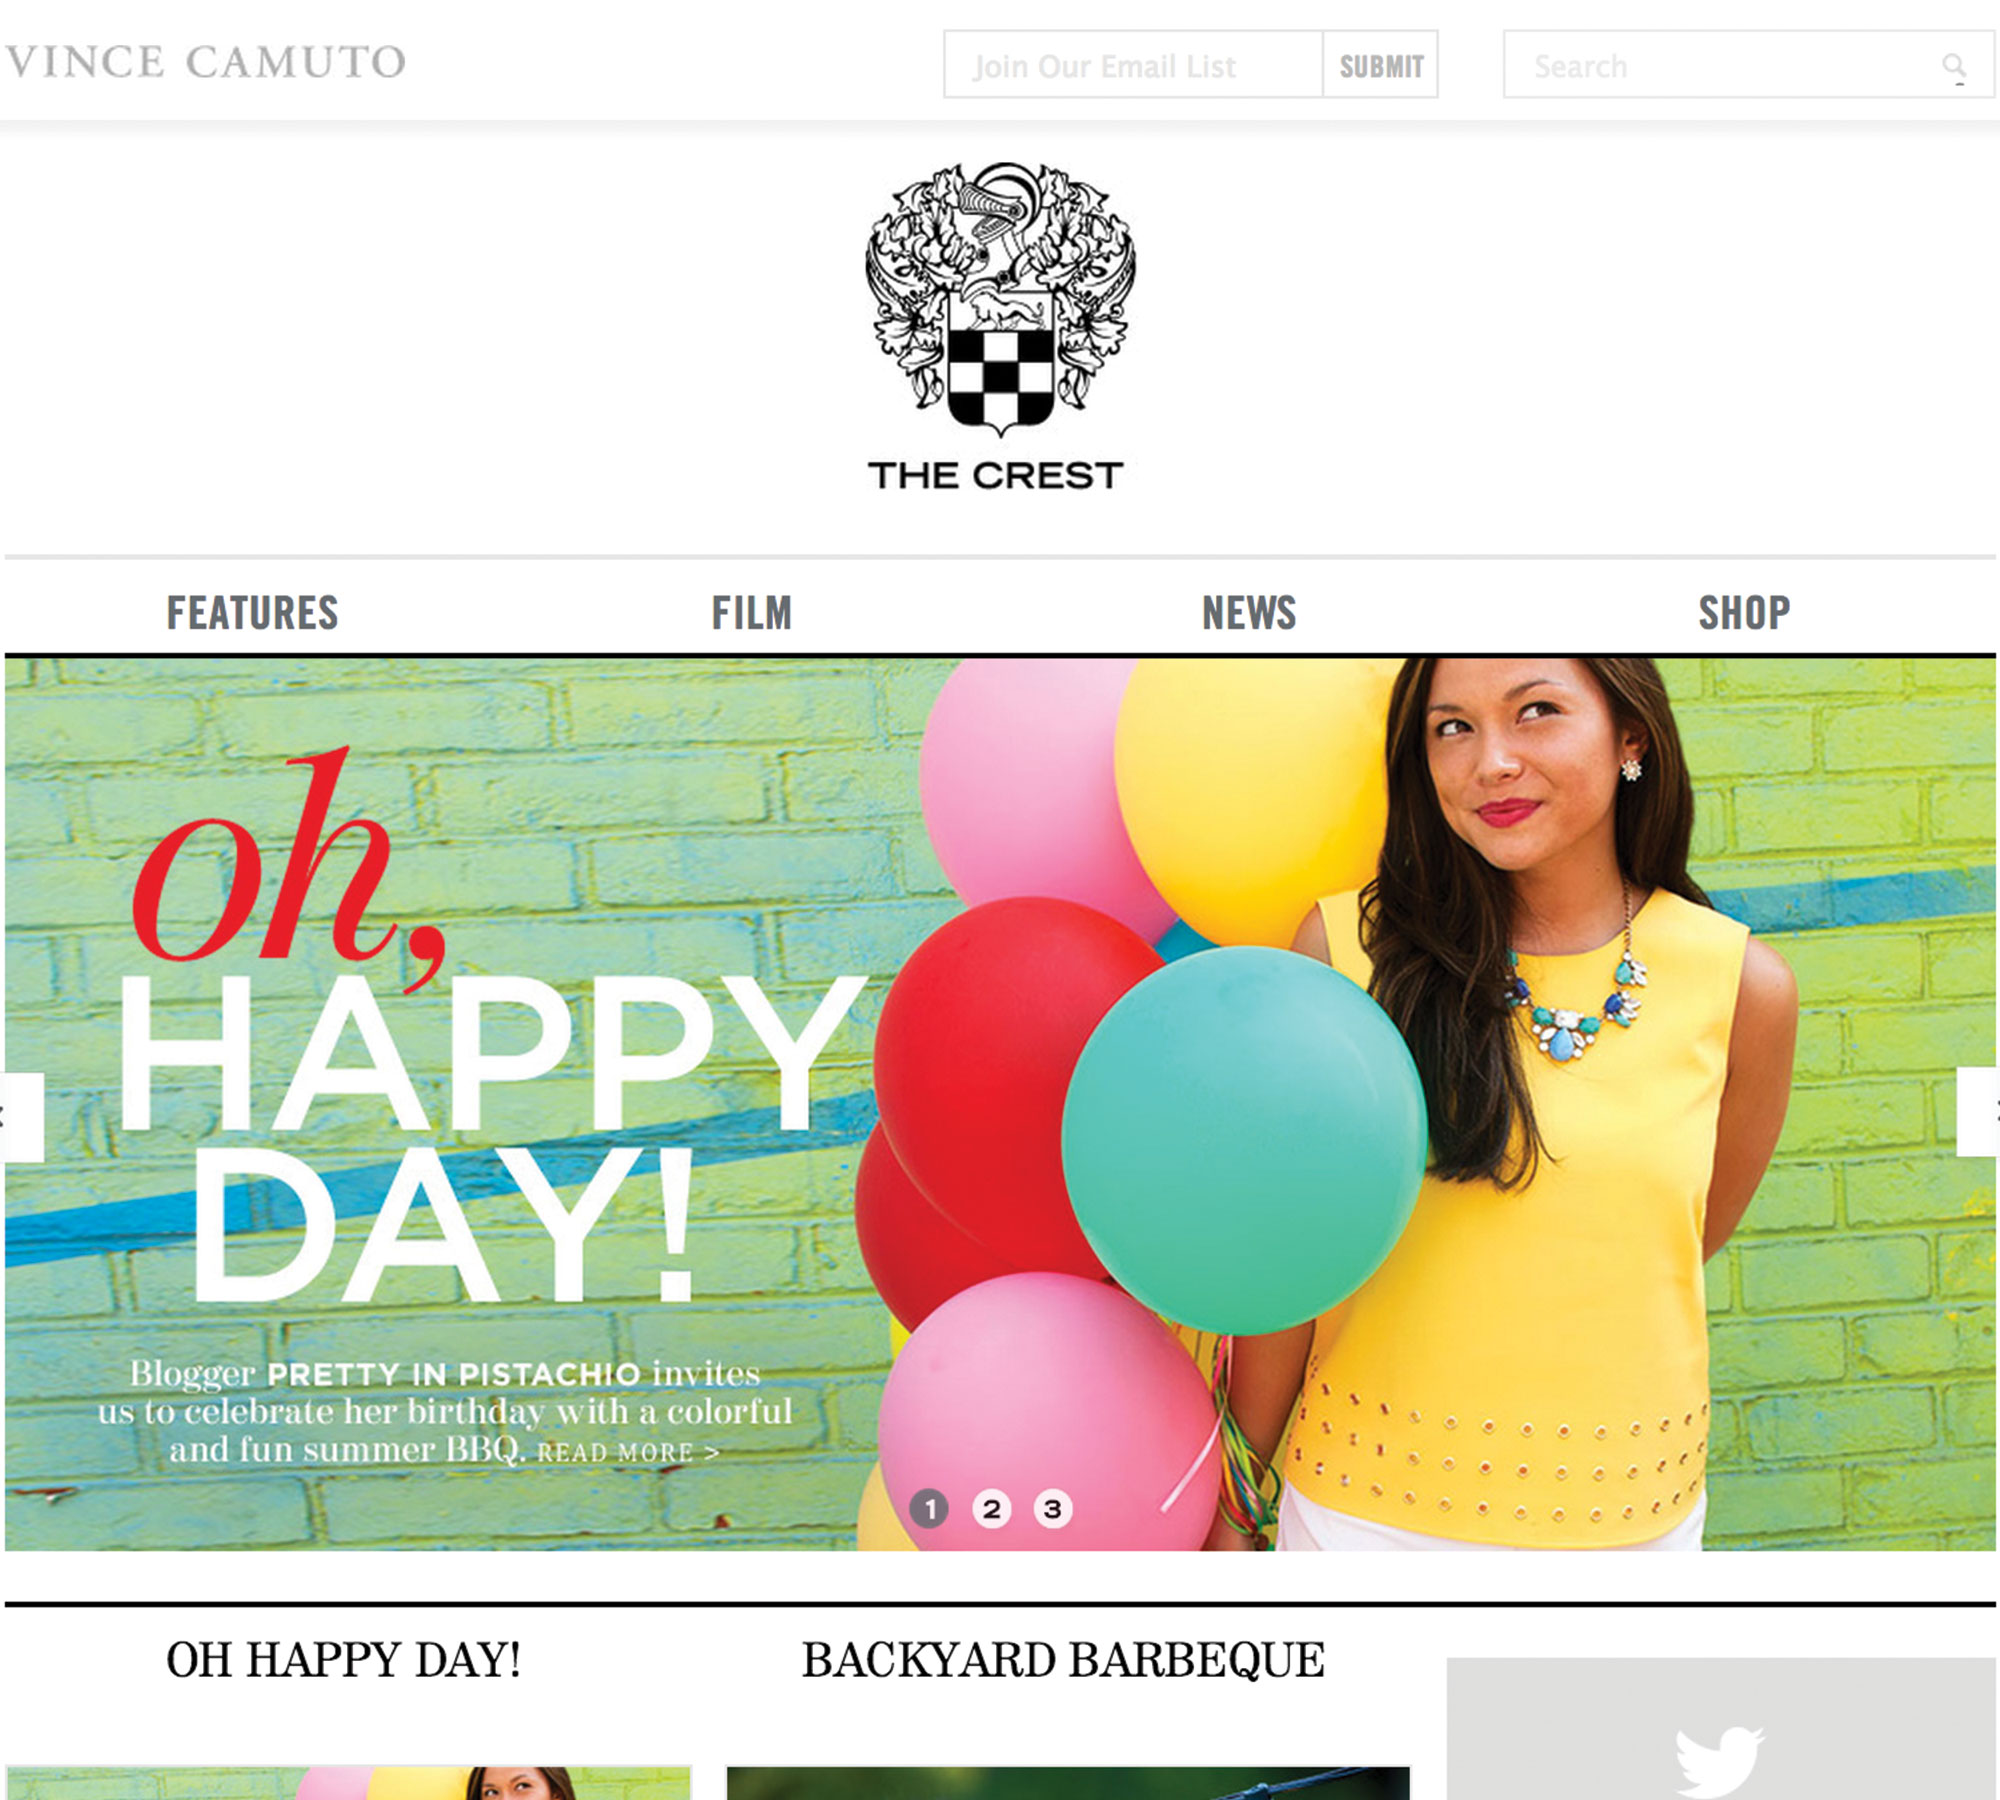Focus the Search input field
This screenshot has width=2000, height=1800.
click(1749, 65)
